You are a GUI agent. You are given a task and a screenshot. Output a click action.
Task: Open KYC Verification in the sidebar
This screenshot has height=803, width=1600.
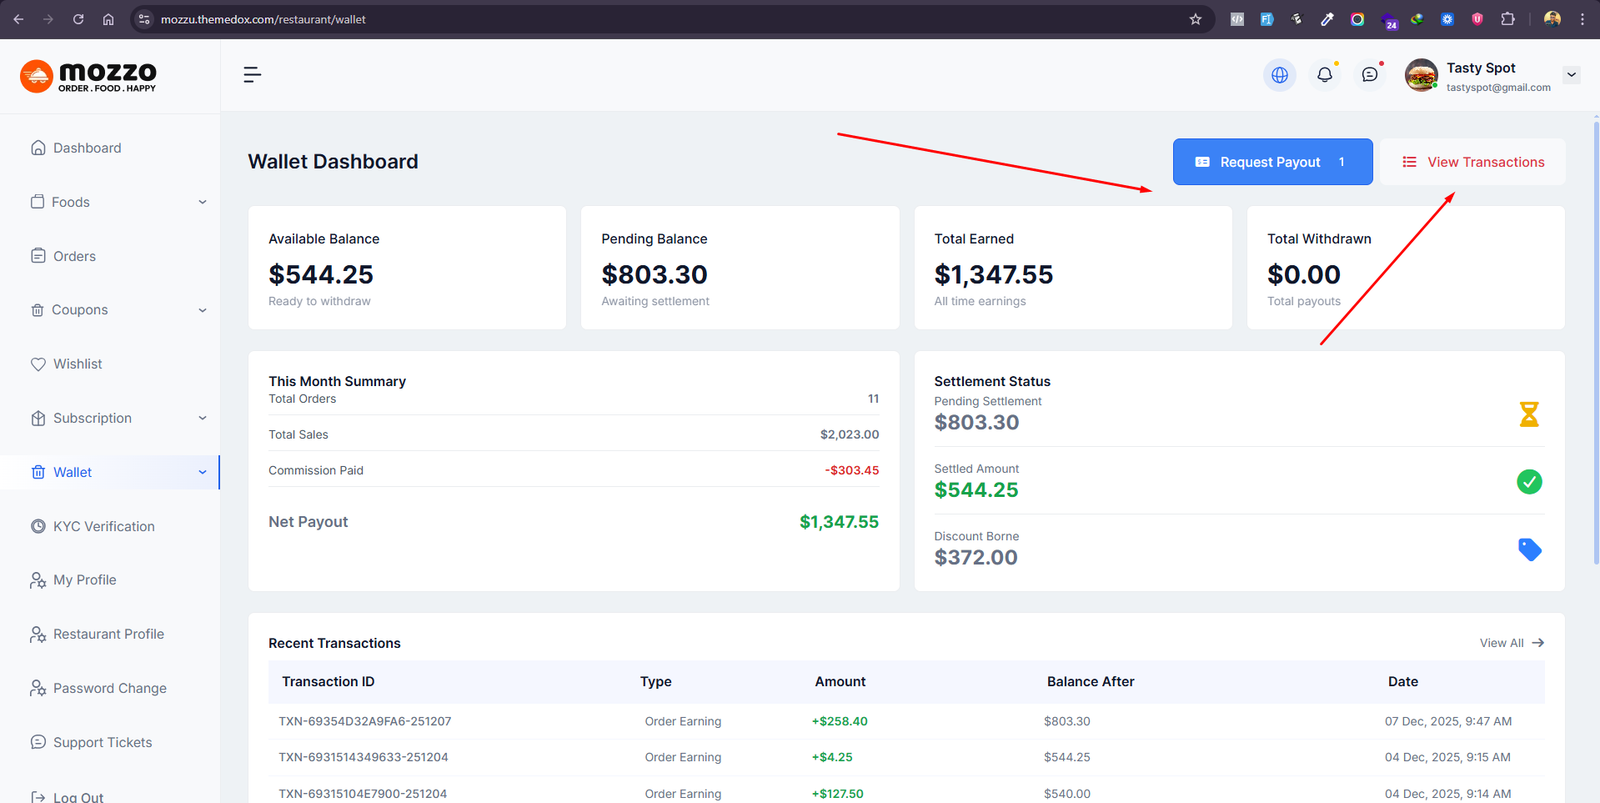103,526
